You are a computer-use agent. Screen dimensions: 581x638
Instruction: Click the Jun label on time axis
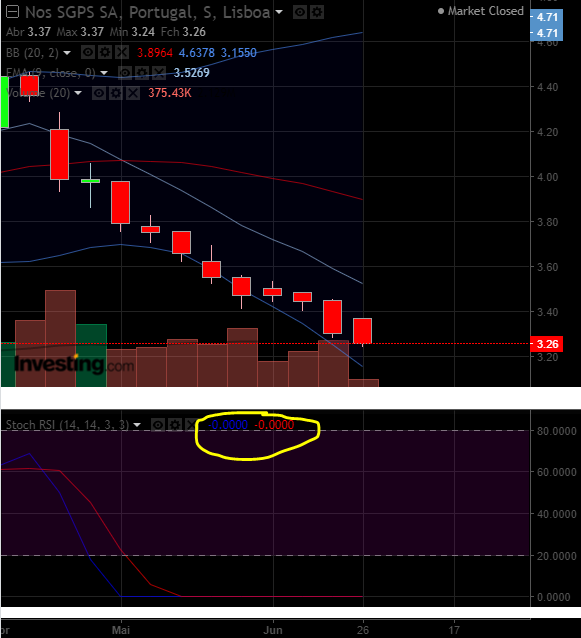point(273,630)
